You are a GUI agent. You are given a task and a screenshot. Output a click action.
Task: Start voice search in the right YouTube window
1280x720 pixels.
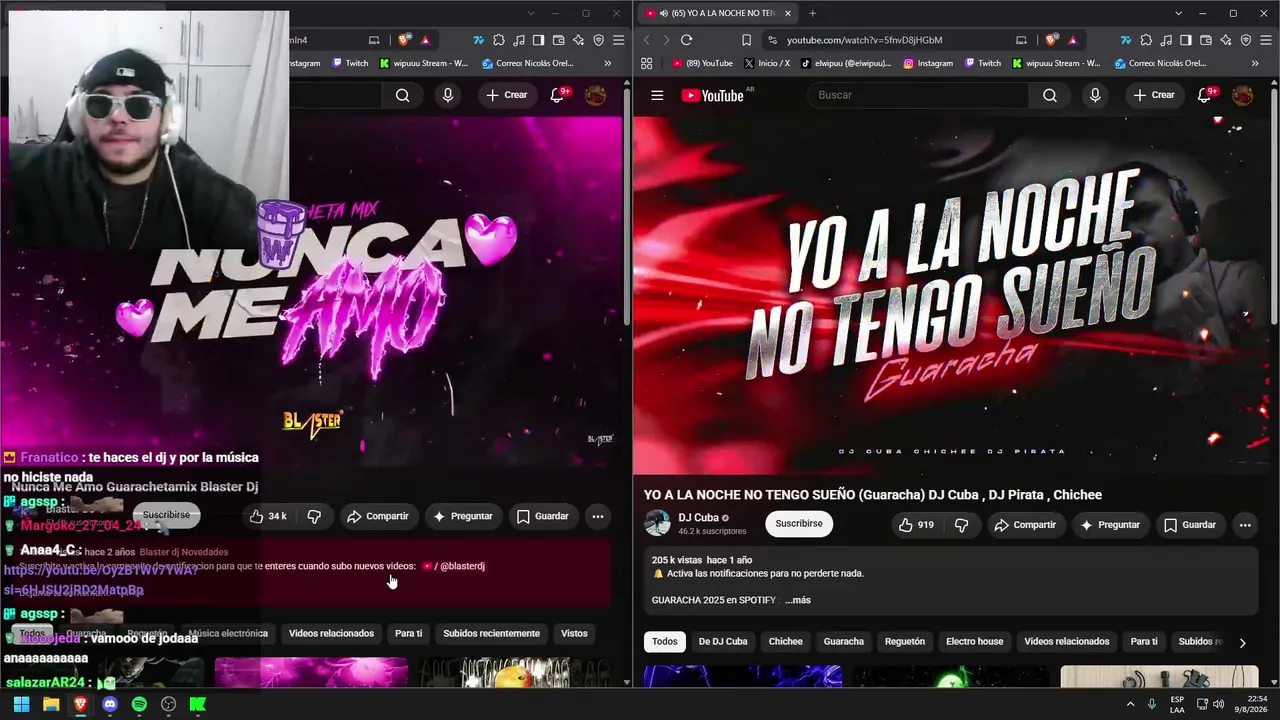click(x=1095, y=95)
